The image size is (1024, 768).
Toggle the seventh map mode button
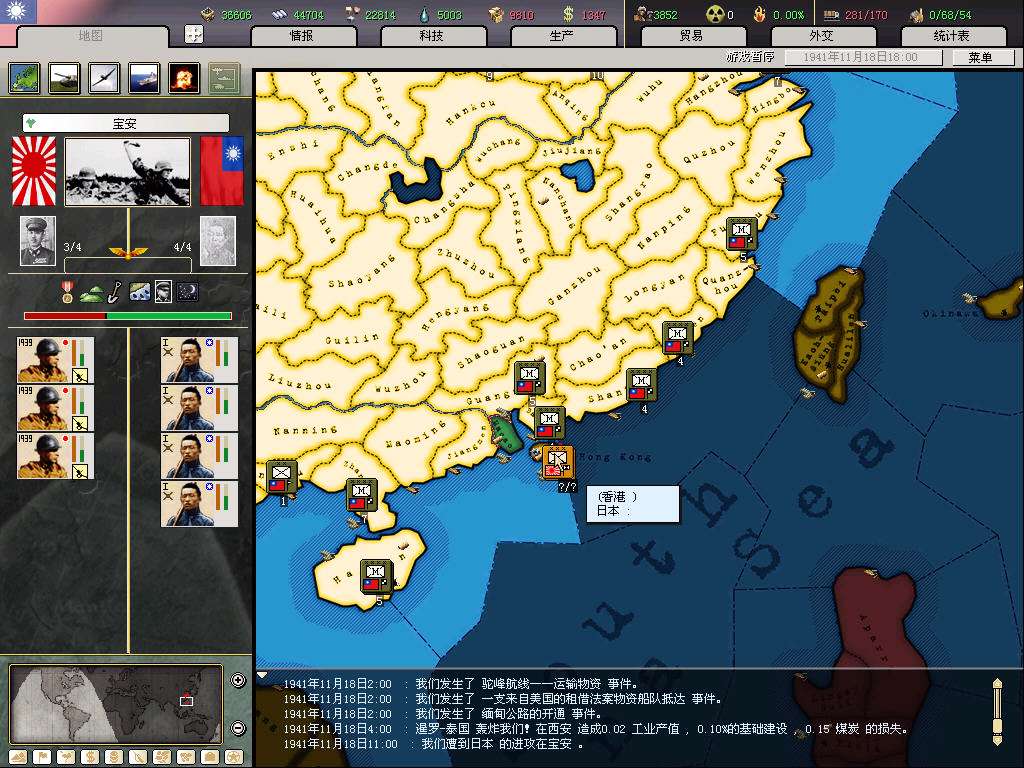click(162, 758)
